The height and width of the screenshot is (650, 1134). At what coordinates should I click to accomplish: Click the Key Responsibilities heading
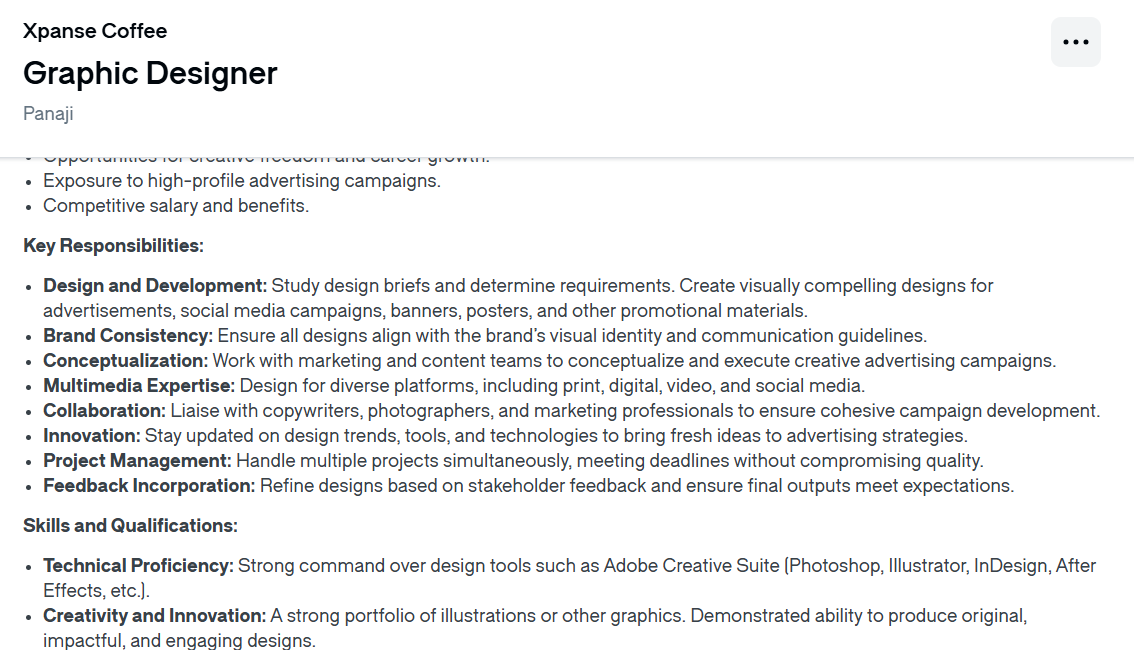click(113, 246)
